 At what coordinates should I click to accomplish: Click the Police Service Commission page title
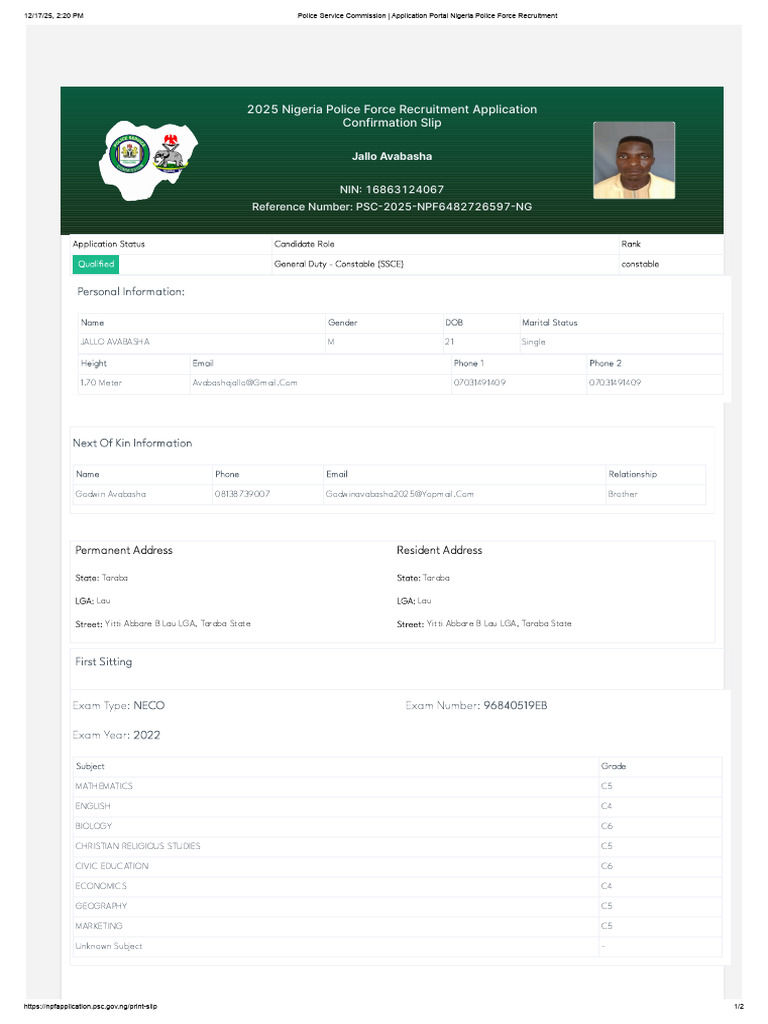tap(427, 15)
